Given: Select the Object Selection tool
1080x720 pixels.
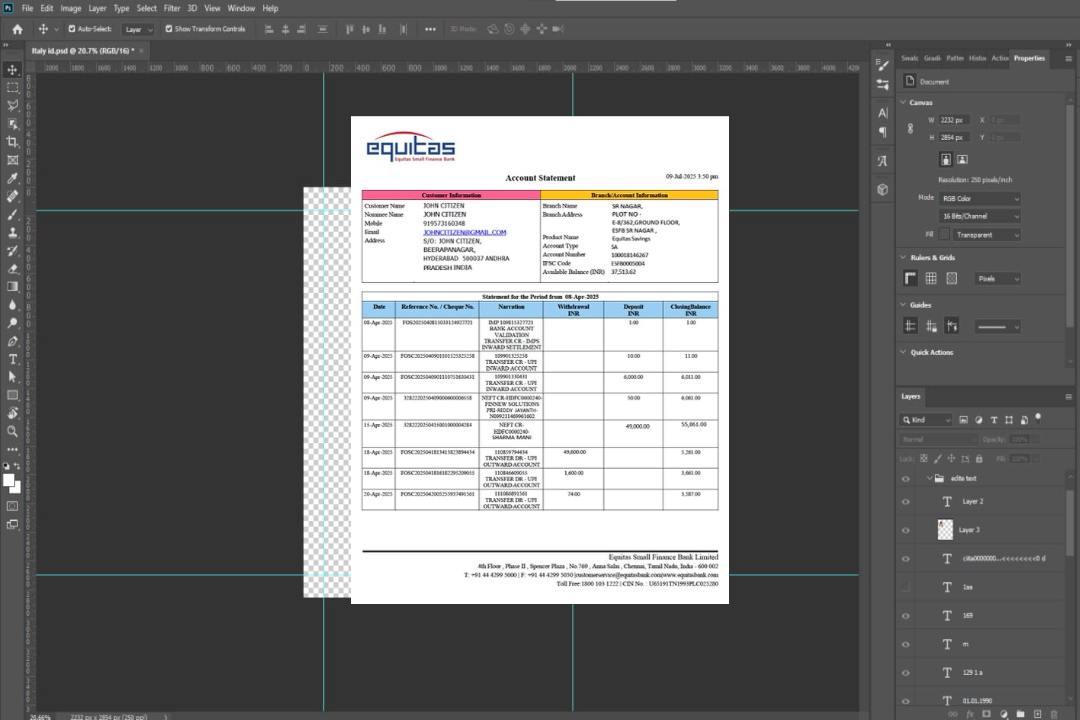Looking at the screenshot, I should (12, 124).
